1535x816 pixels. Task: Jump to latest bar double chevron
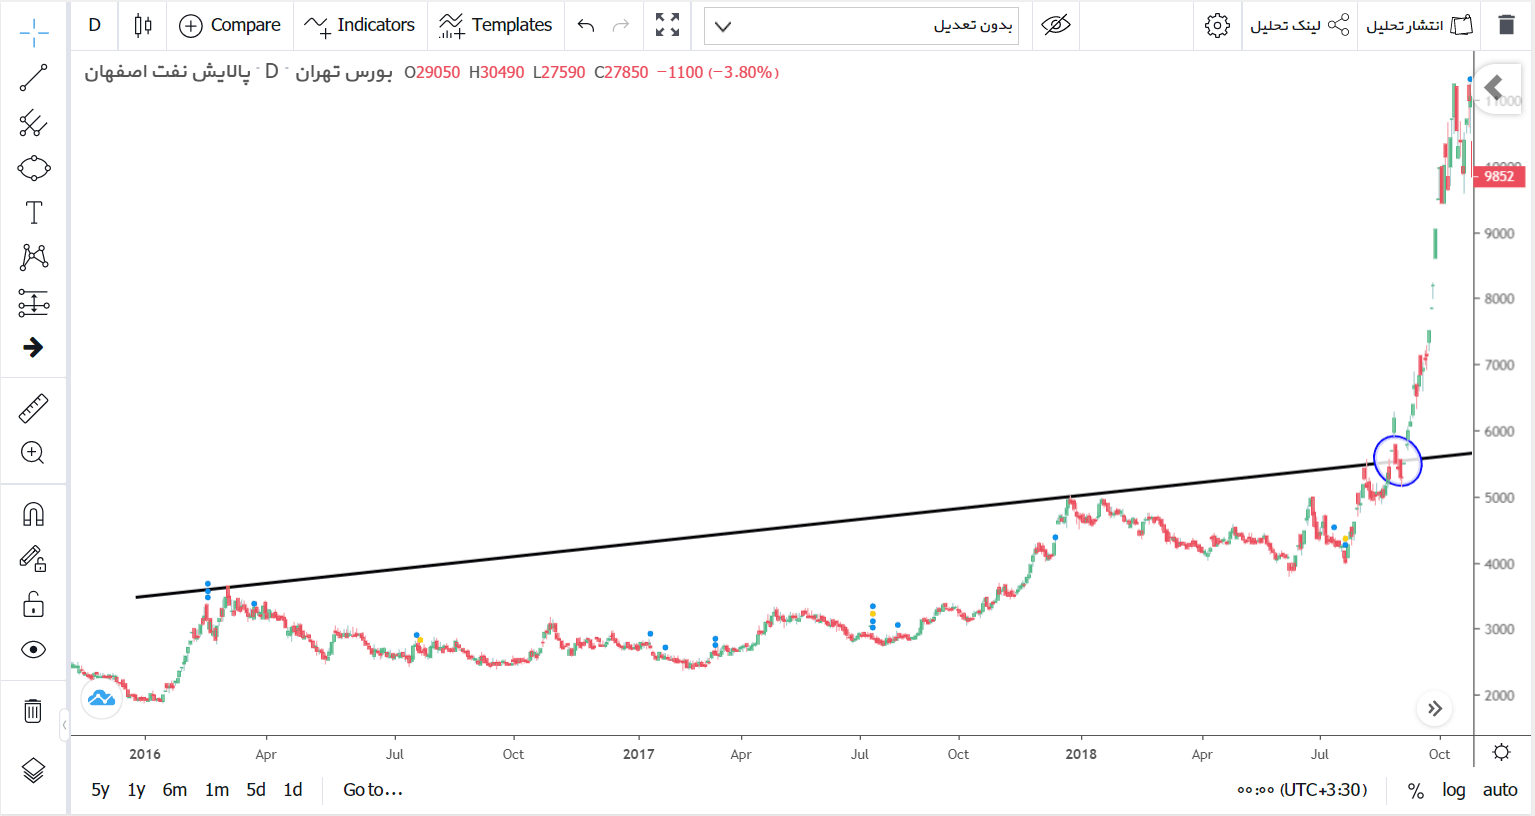coord(1435,709)
